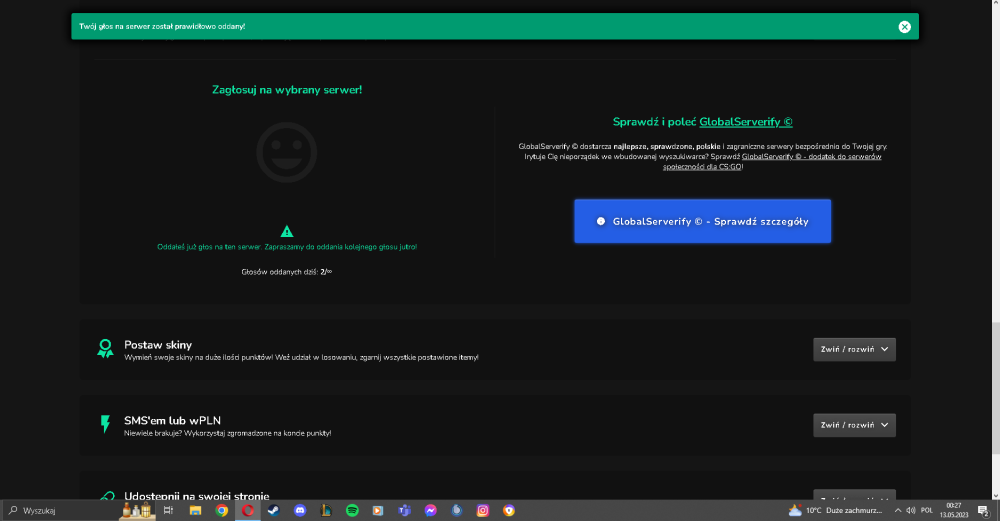Click the search magnifier icon on taskbar
Viewport: 1000px width, 521px height.
(13, 510)
